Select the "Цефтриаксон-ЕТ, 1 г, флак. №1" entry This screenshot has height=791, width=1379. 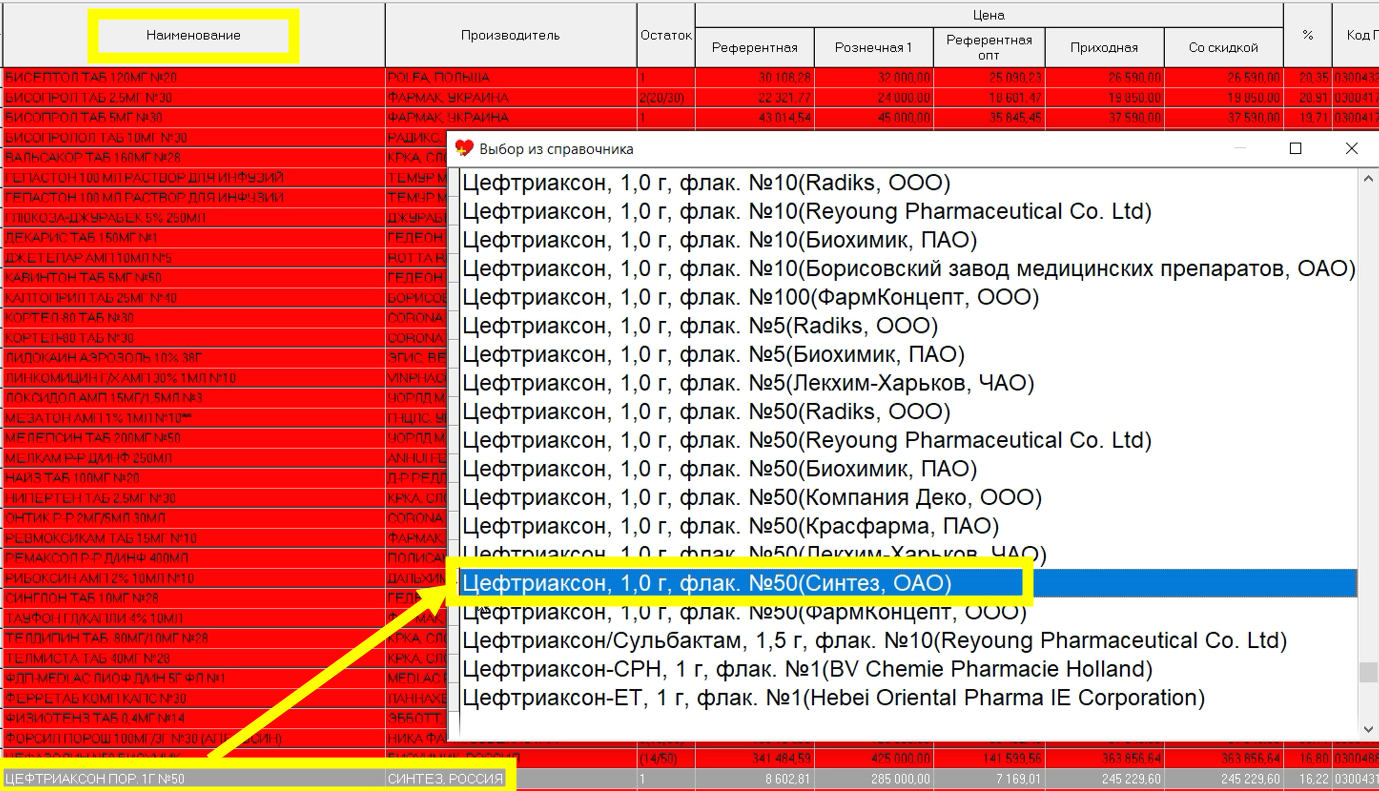pos(837,698)
